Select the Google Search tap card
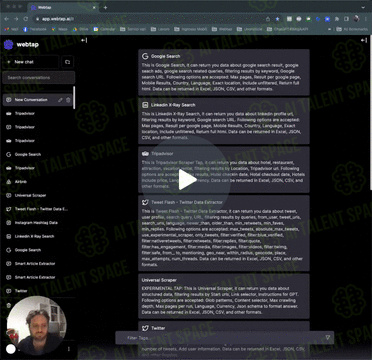Image resolution: width=372 pixels, height=360 pixels. point(224,72)
